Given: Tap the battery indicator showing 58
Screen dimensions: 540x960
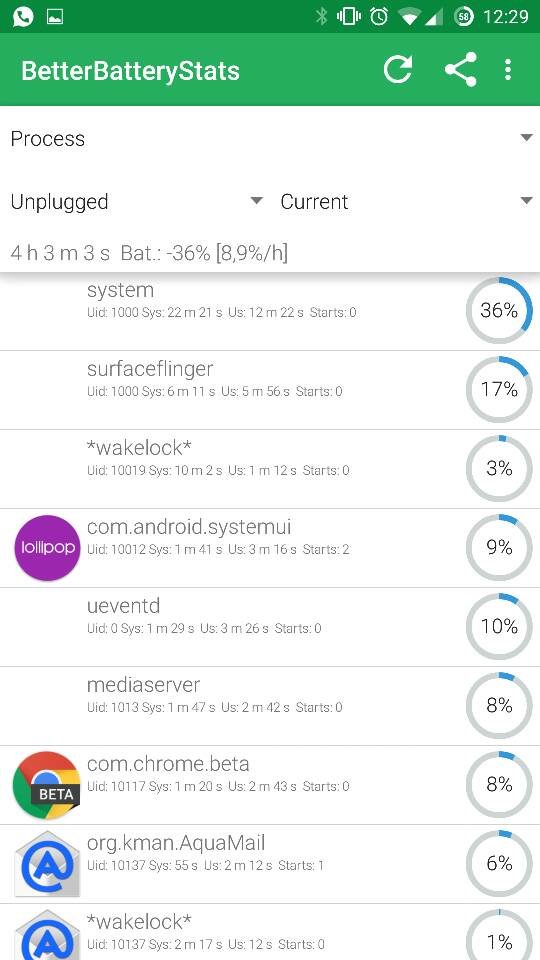Looking at the screenshot, I should click(464, 17).
